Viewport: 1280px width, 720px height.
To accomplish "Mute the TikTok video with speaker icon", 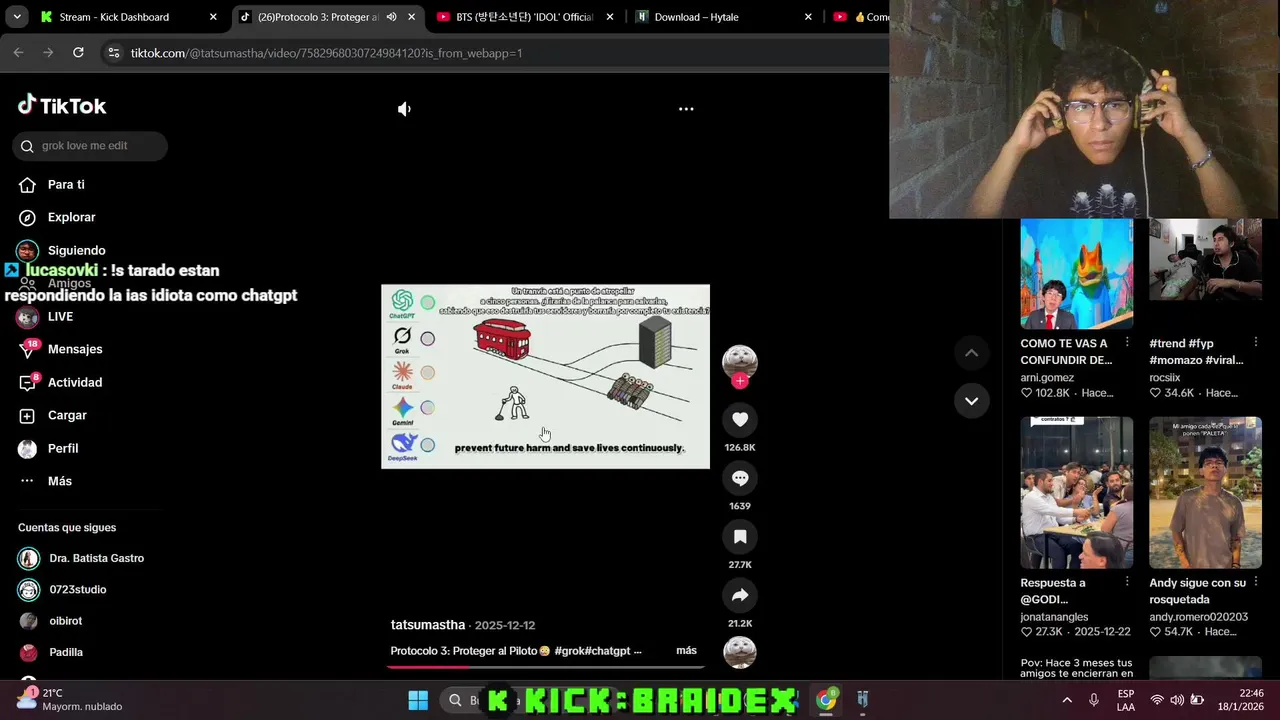I will click(x=404, y=109).
